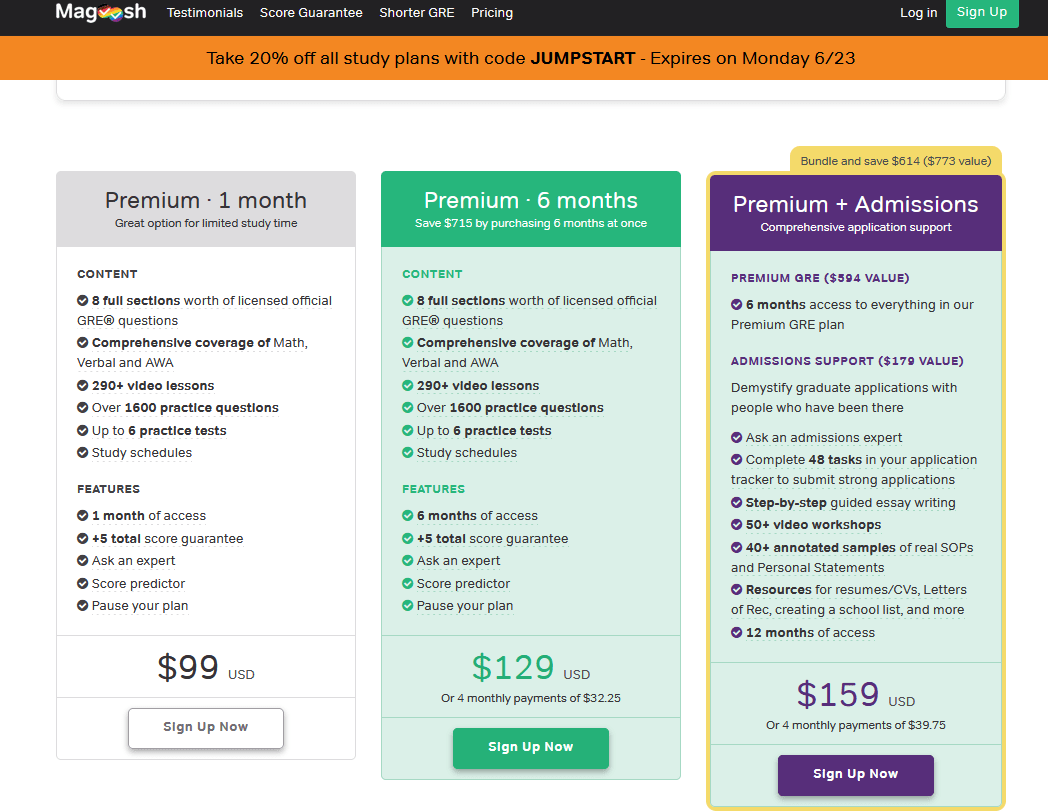The width and height of the screenshot is (1048, 812).
Task: Click checkmark icon beside Ask an admissions expert
Action: pos(737,437)
